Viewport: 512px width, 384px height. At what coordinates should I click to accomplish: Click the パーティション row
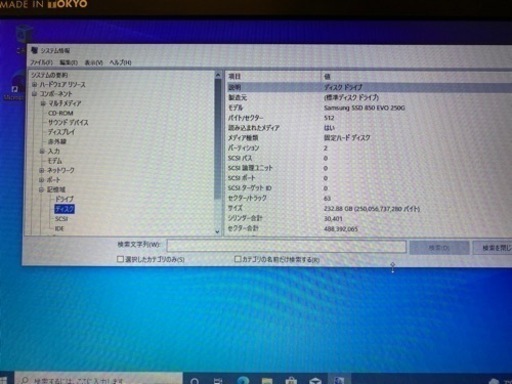coord(369,148)
